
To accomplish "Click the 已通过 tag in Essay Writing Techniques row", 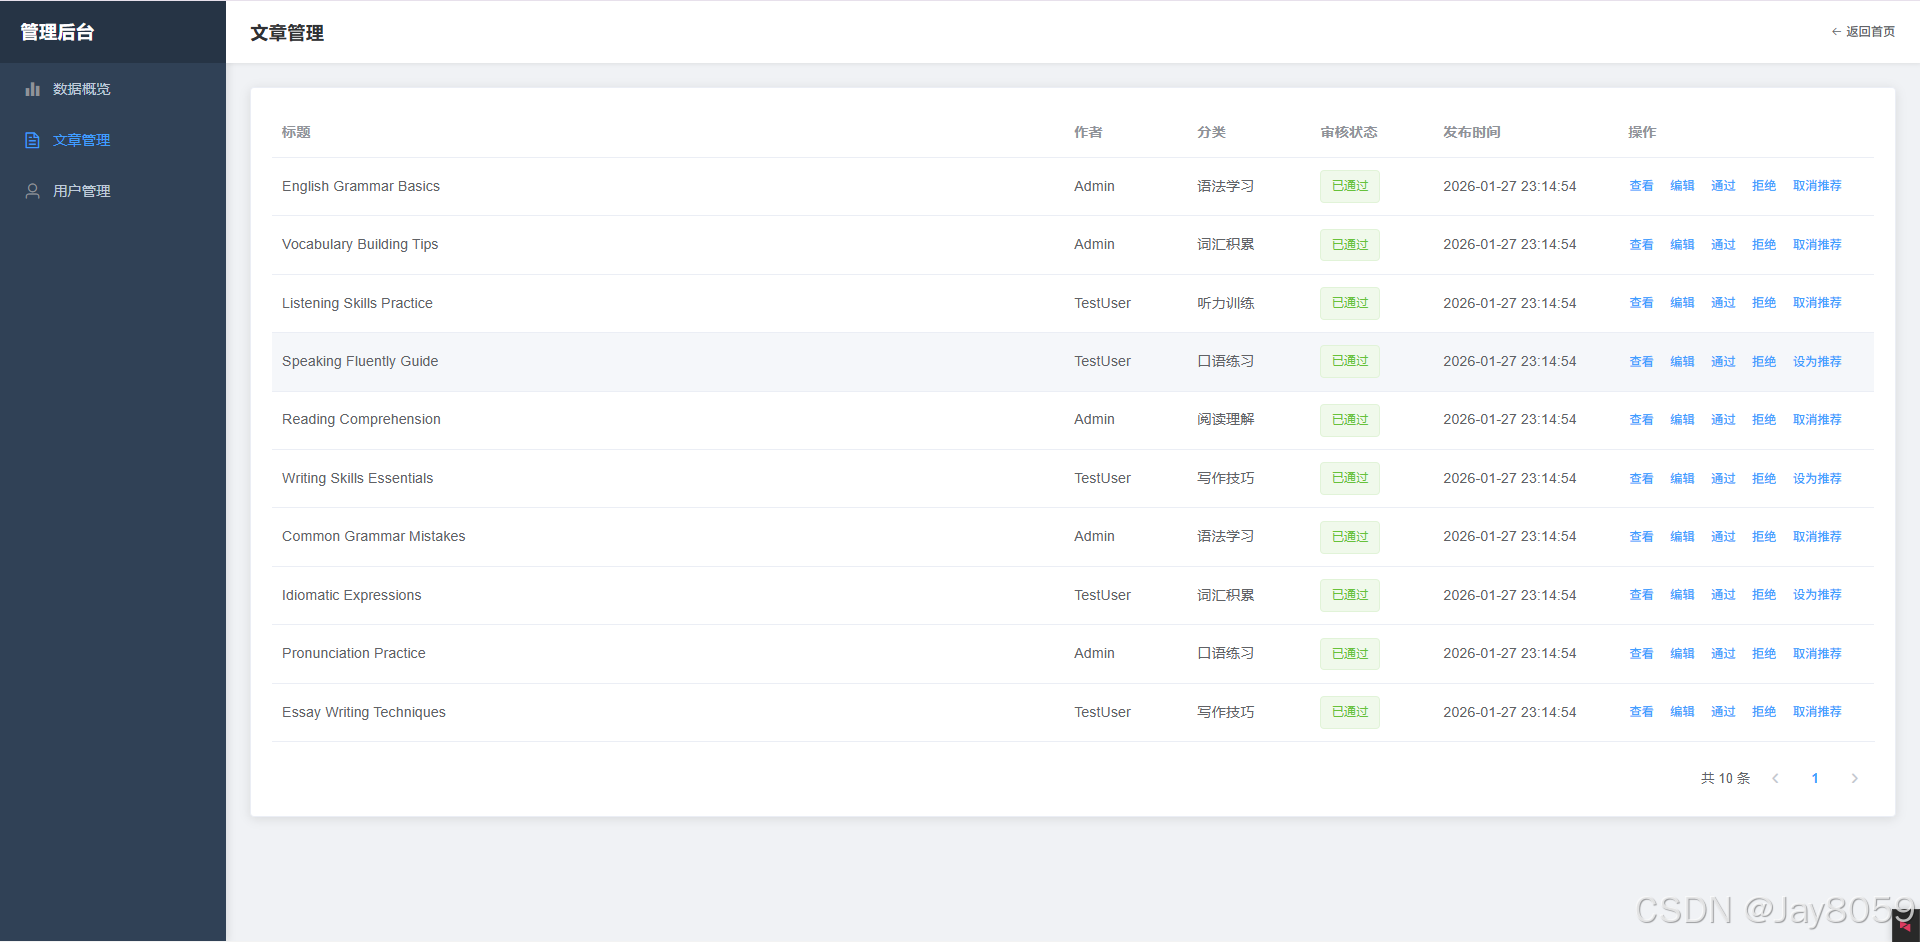I will point(1350,712).
